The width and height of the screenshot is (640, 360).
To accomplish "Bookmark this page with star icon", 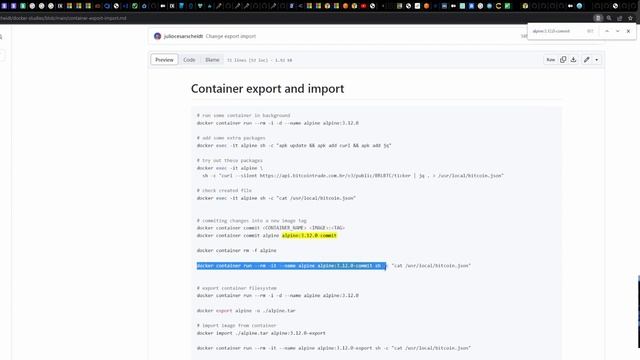I will [x=630, y=18].
